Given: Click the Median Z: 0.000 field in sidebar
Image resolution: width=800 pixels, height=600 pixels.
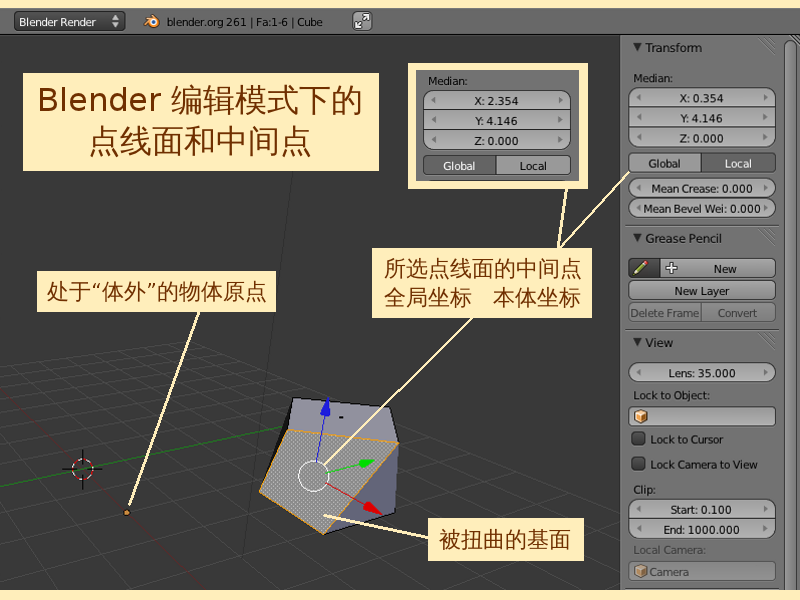Looking at the screenshot, I should click(702, 138).
